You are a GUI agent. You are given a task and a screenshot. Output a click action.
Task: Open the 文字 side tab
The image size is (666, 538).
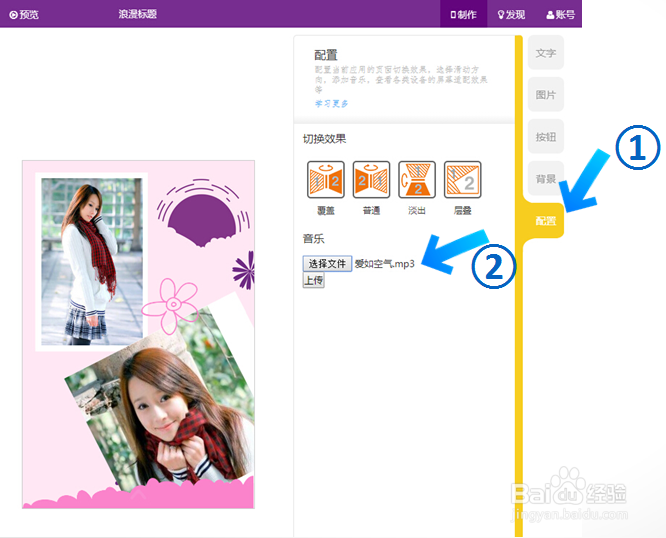pyautogui.click(x=545, y=53)
